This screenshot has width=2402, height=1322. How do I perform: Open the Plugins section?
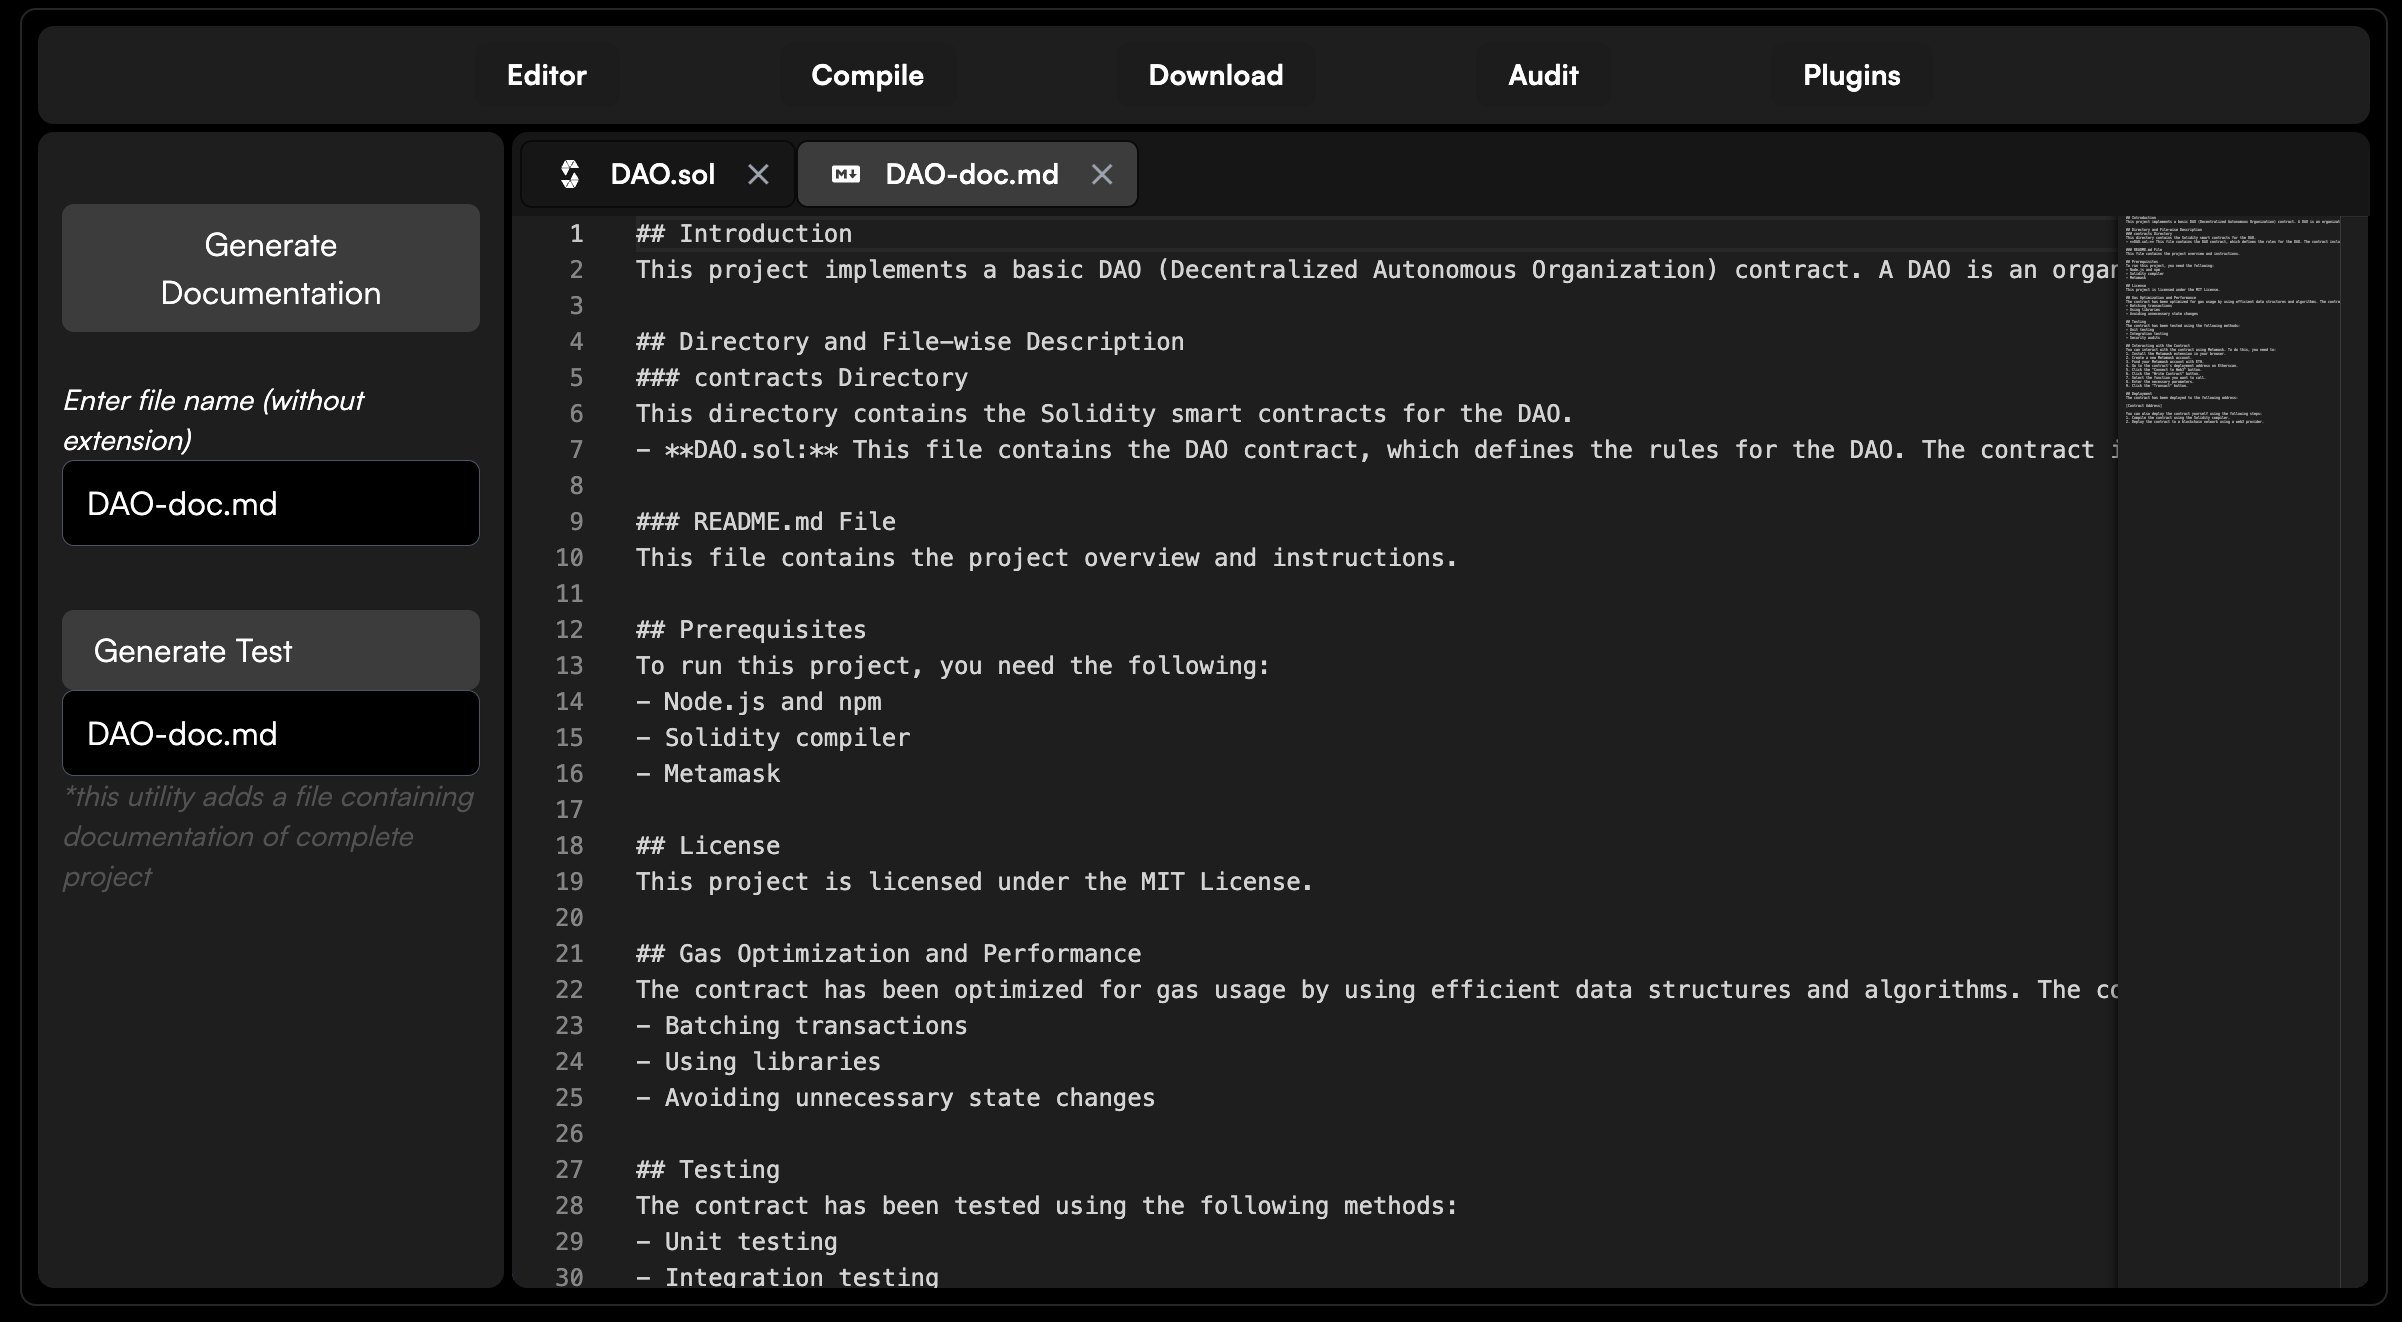[1851, 75]
